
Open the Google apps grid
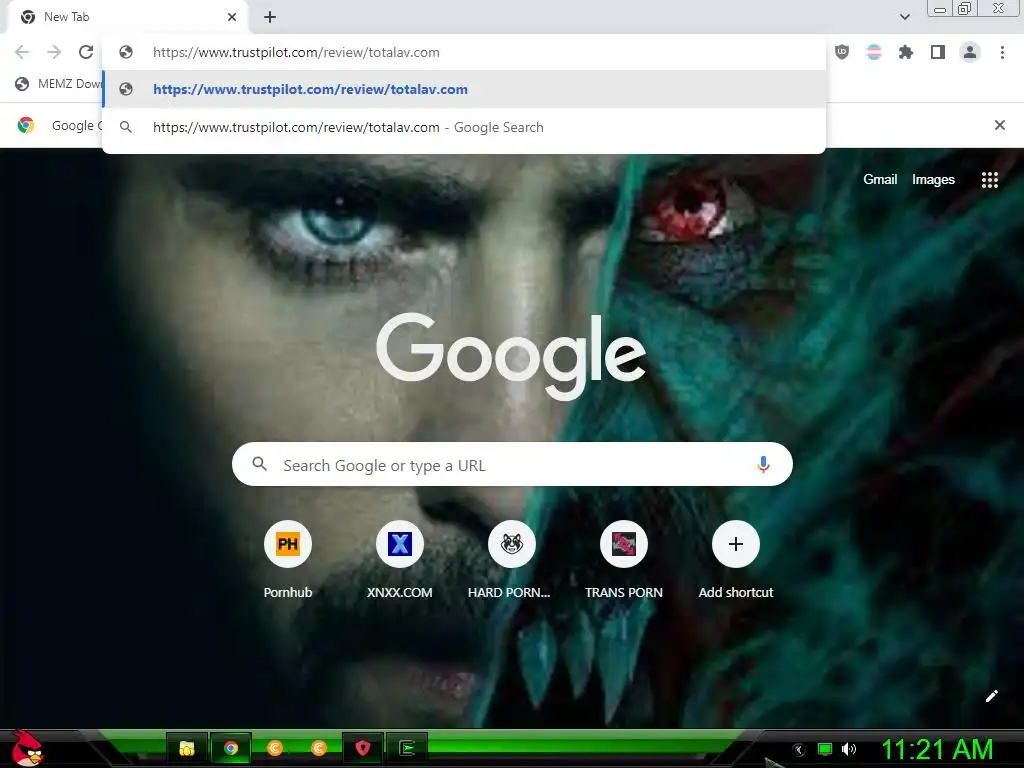tap(989, 180)
